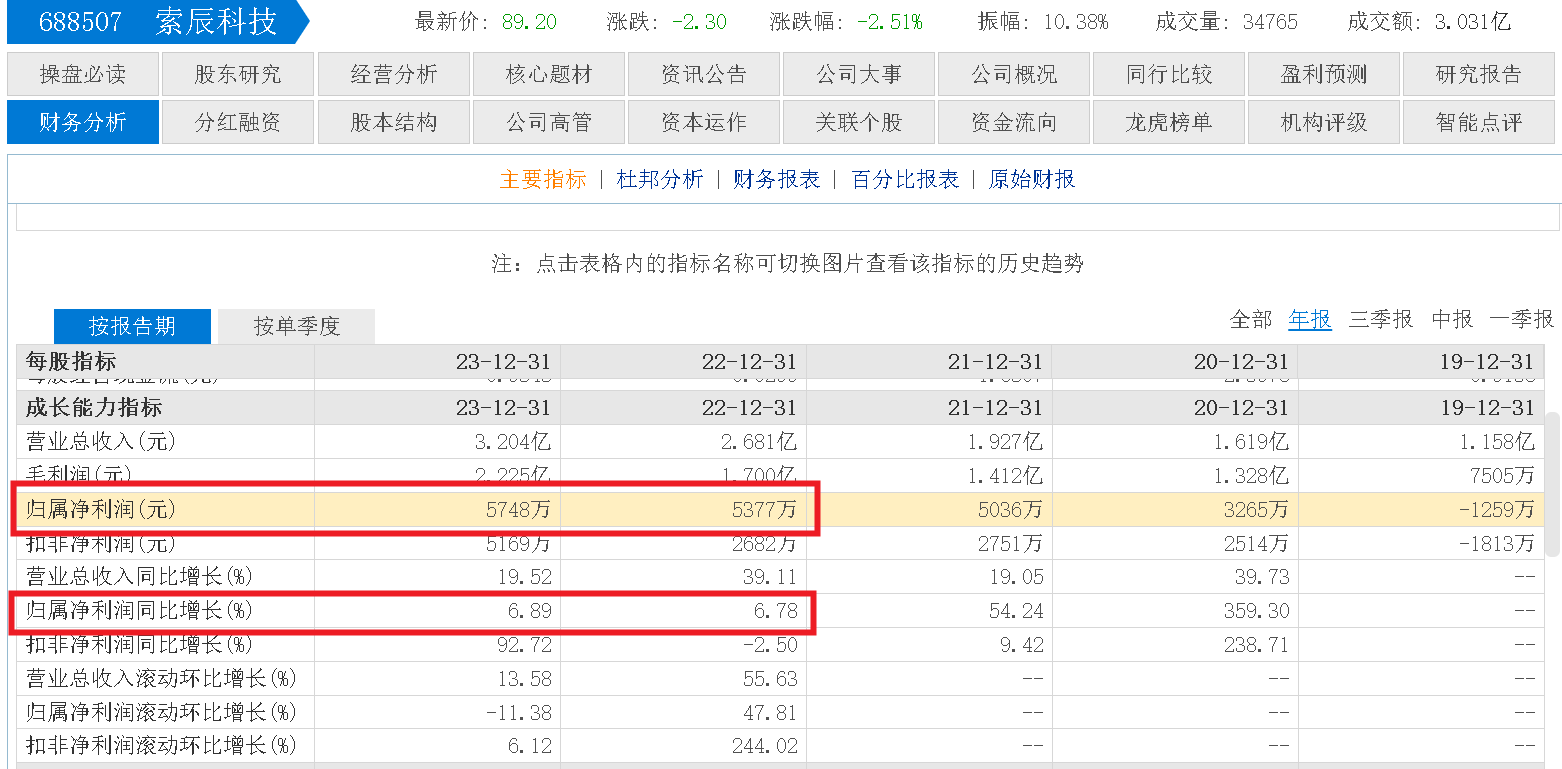The image size is (1562, 769).
Task: Show only 一季报 reports
Action: (1522, 319)
